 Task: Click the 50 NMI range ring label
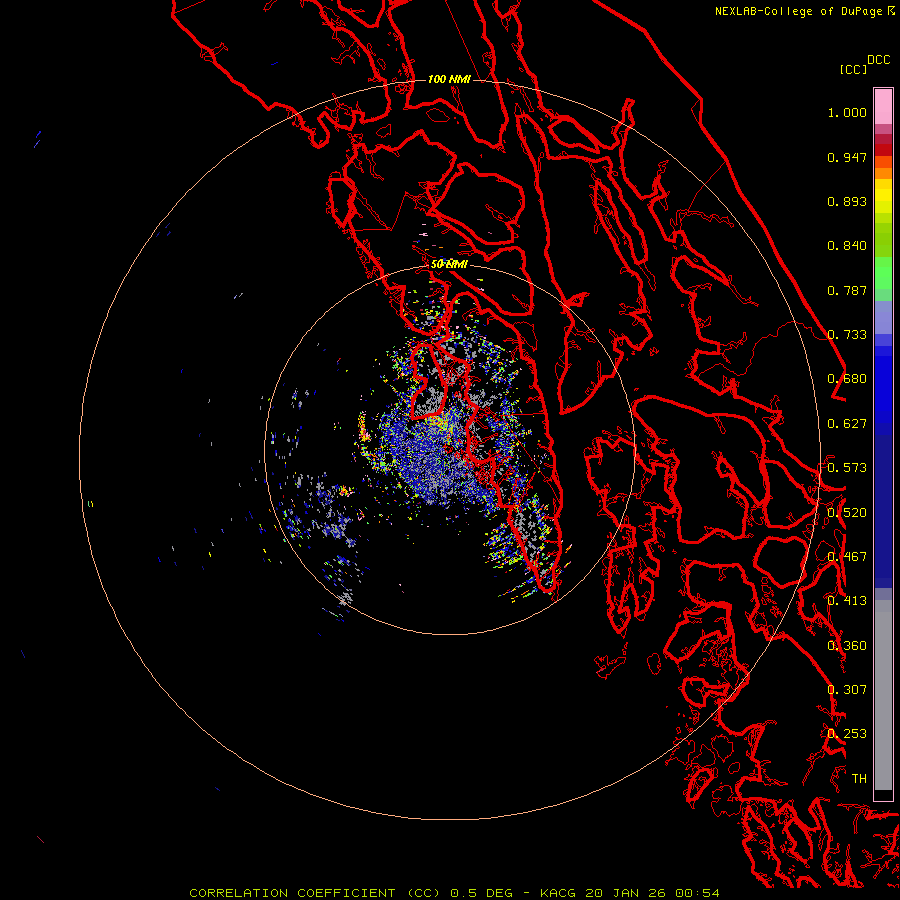pyautogui.click(x=449, y=265)
